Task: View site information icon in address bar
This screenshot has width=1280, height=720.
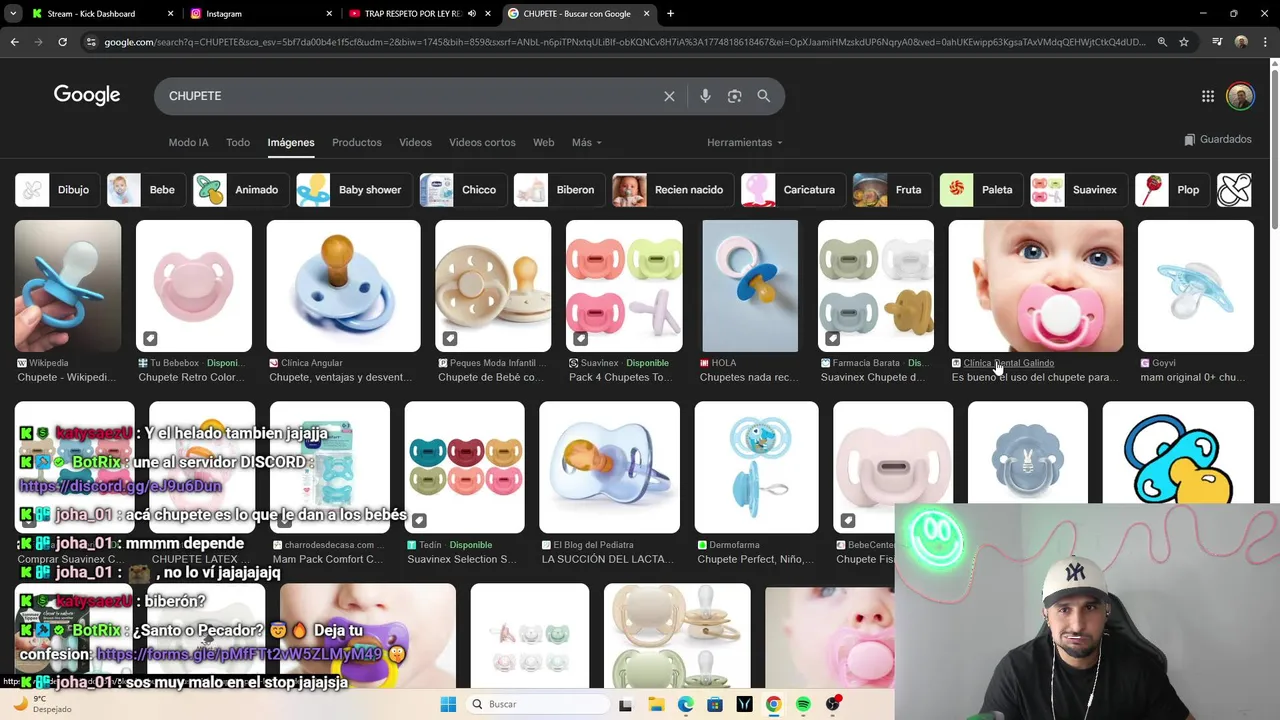Action: pos(91,42)
